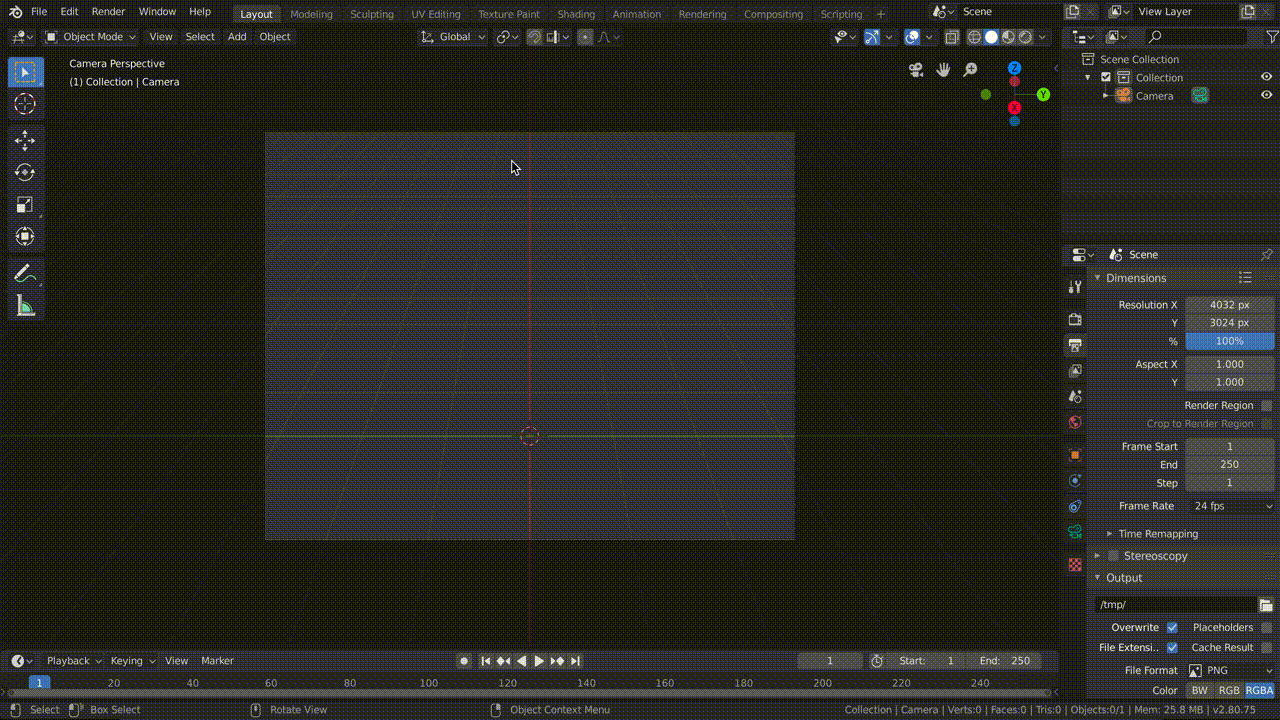
Task: Select the Rotate tool in the toolbar
Action: point(25,173)
